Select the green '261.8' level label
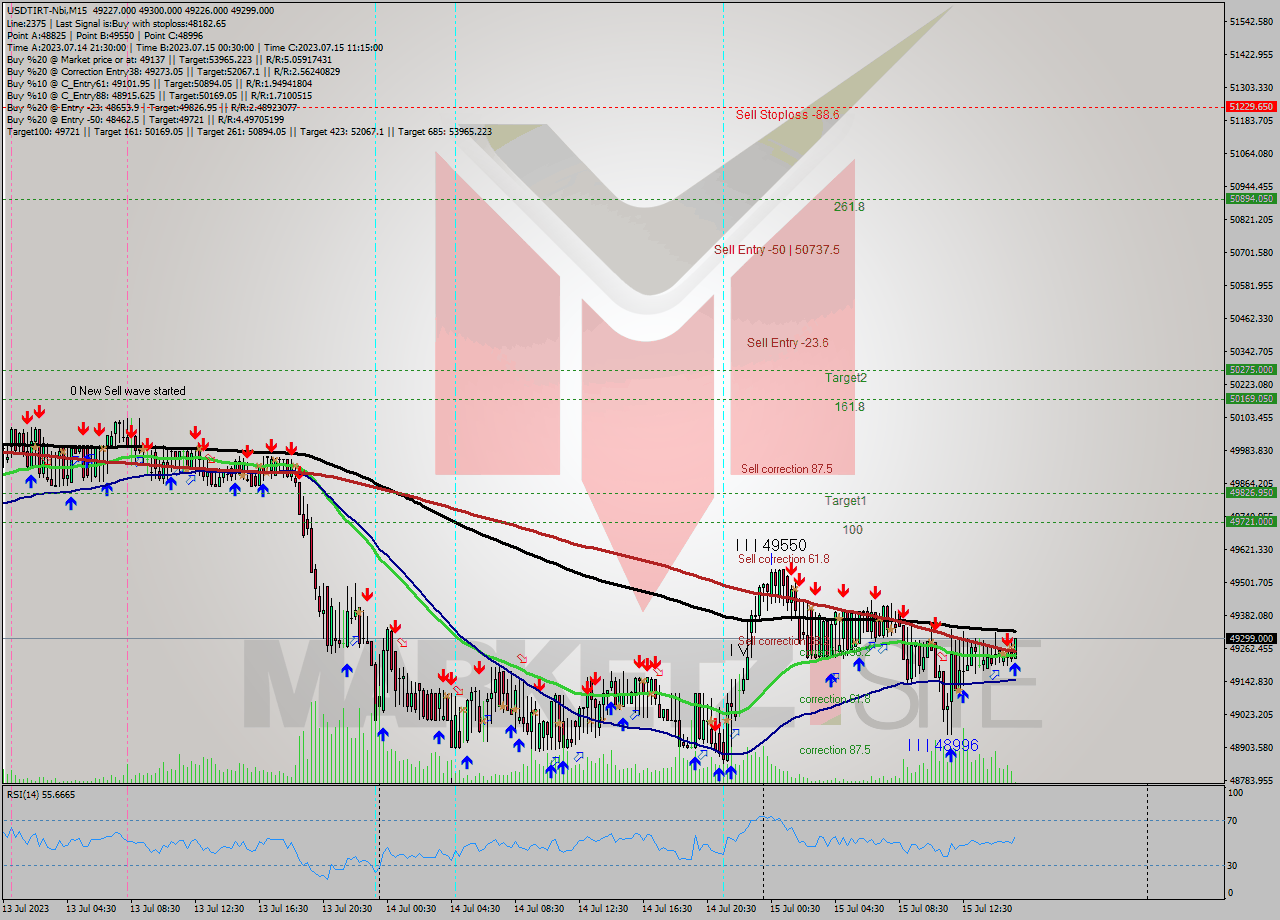The width and height of the screenshot is (1280, 920). 849,207
